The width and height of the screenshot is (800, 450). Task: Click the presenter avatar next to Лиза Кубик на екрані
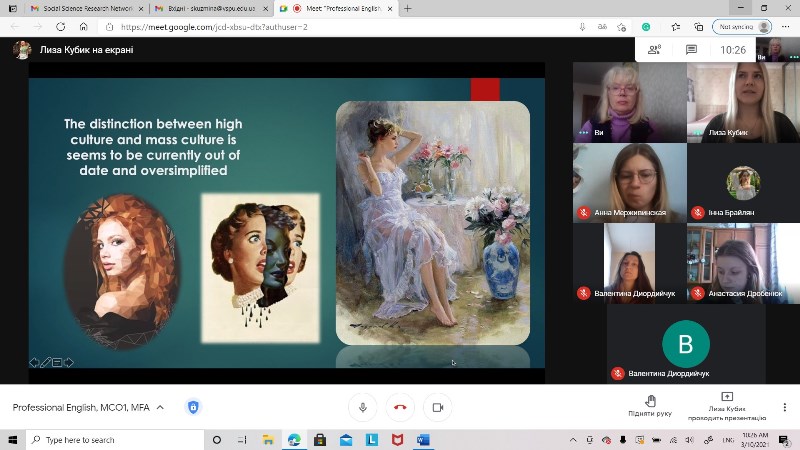coord(22,49)
